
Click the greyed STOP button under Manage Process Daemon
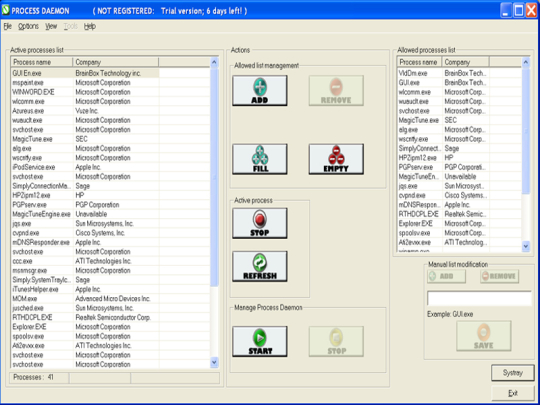click(336, 341)
